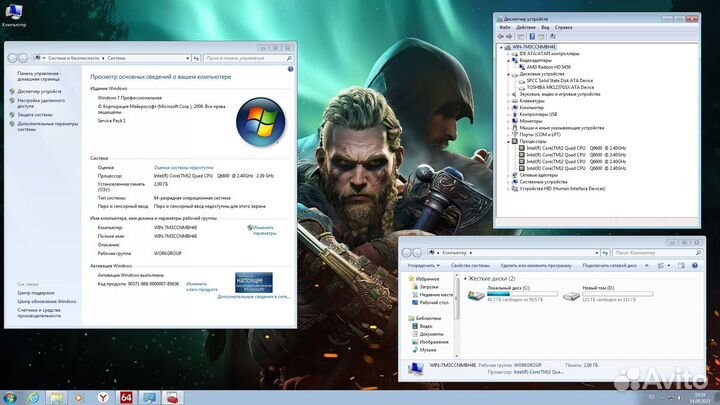Click Изменить параметры link in System window
The image size is (720, 405).
tap(265, 231)
